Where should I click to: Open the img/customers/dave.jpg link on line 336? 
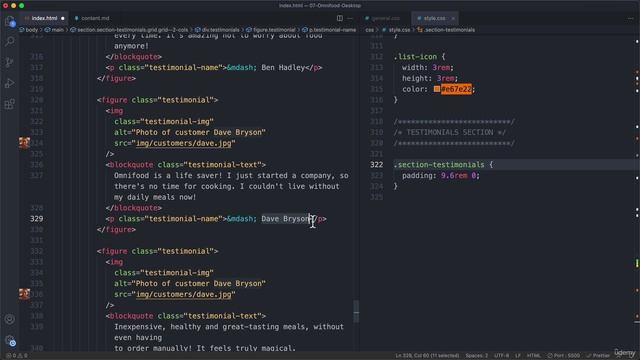184,294
